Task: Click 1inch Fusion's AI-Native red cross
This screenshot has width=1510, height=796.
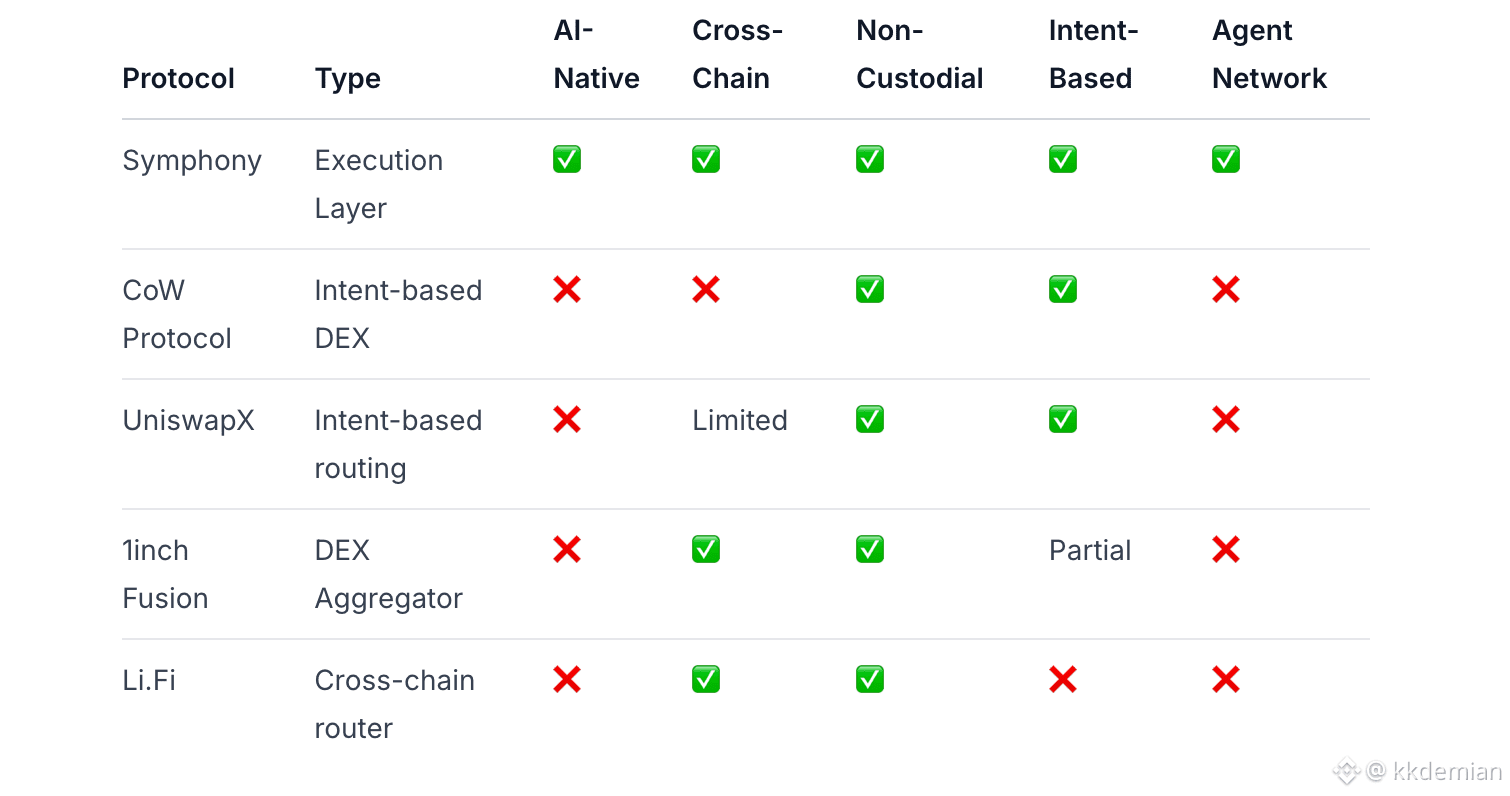Action: (x=567, y=550)
